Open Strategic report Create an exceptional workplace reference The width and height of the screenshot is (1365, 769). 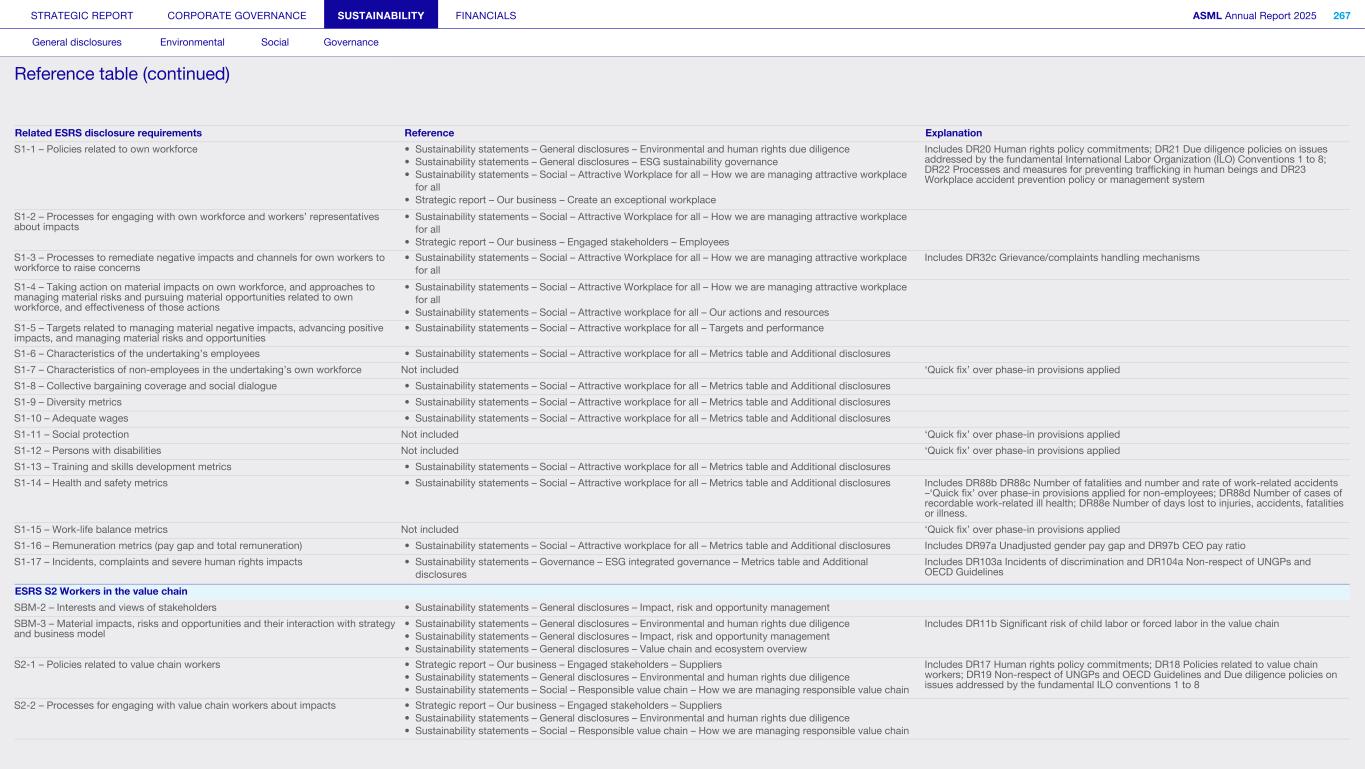coord(565,200)
